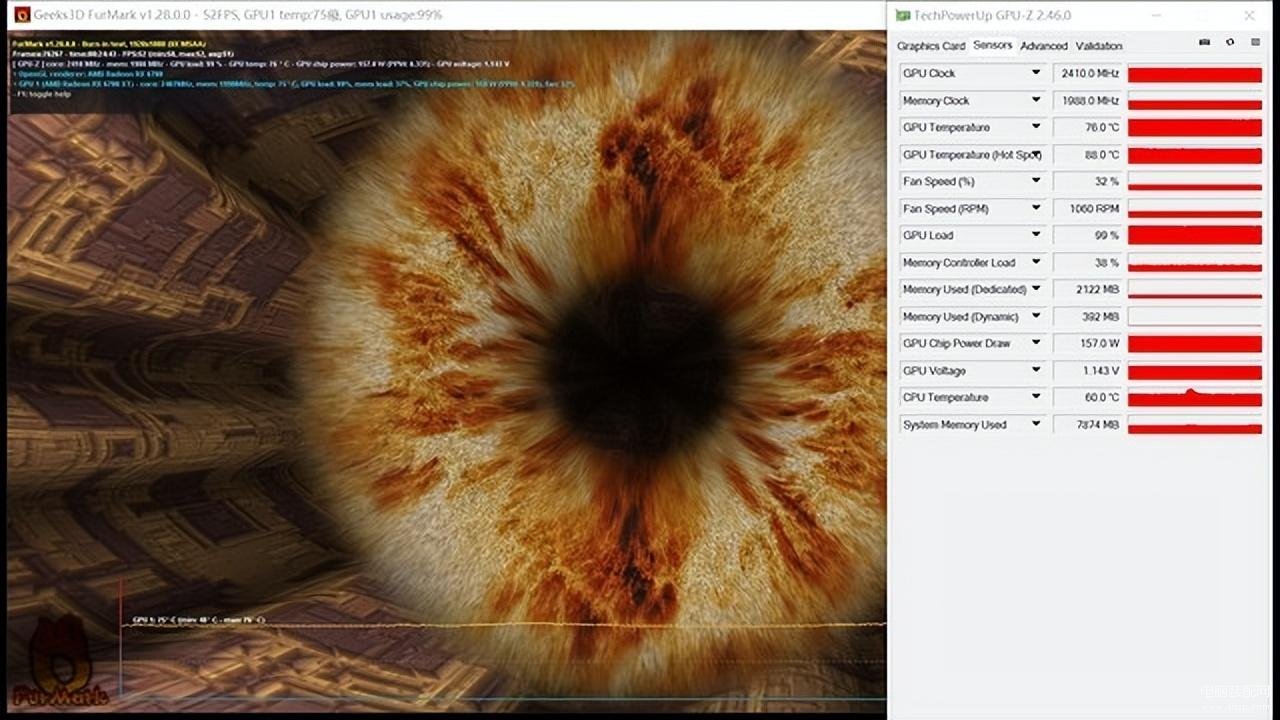Click the GPU Temperature history graph
This screenshot has height=720, width=1280.
coord(1195,127)
